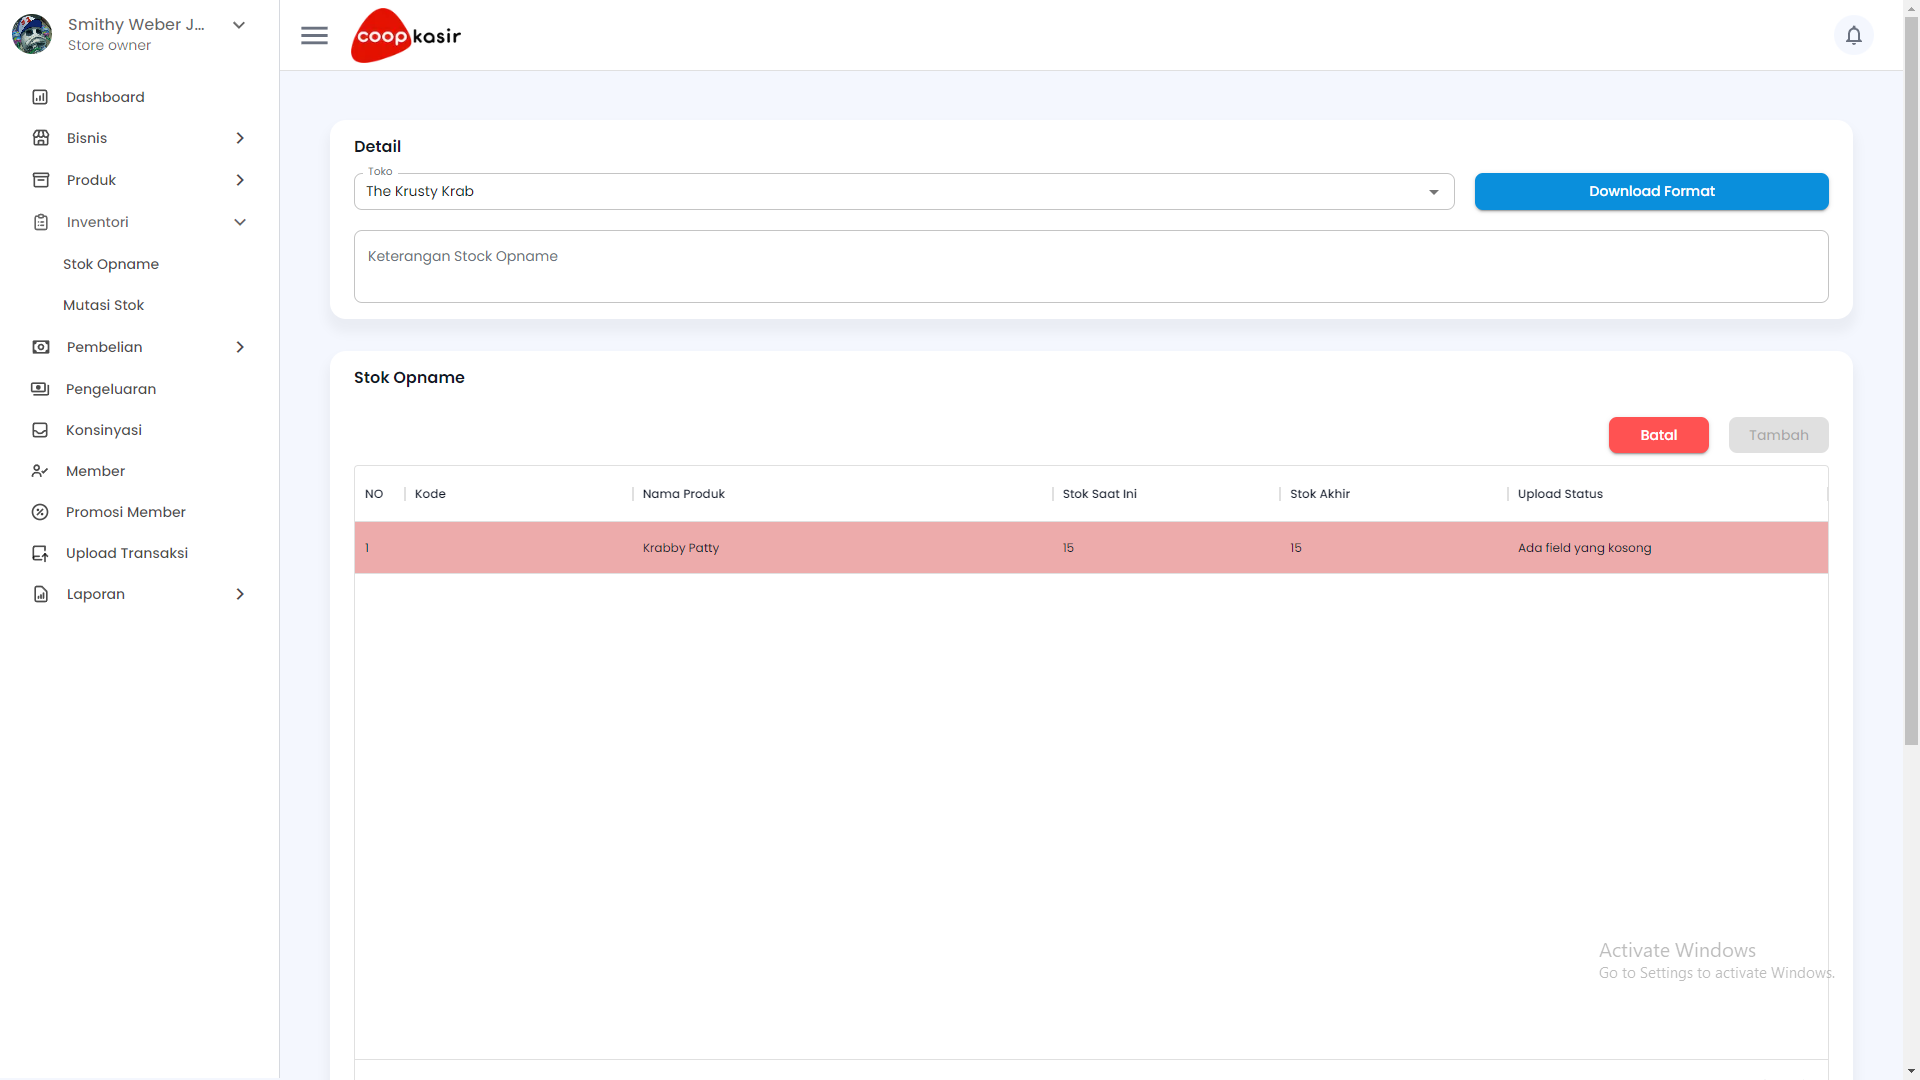Image resolution: width=1920 pixels, height=1080 pixels.
Task: Click the notification bell icon
Action: click(x=1854, y=34)
